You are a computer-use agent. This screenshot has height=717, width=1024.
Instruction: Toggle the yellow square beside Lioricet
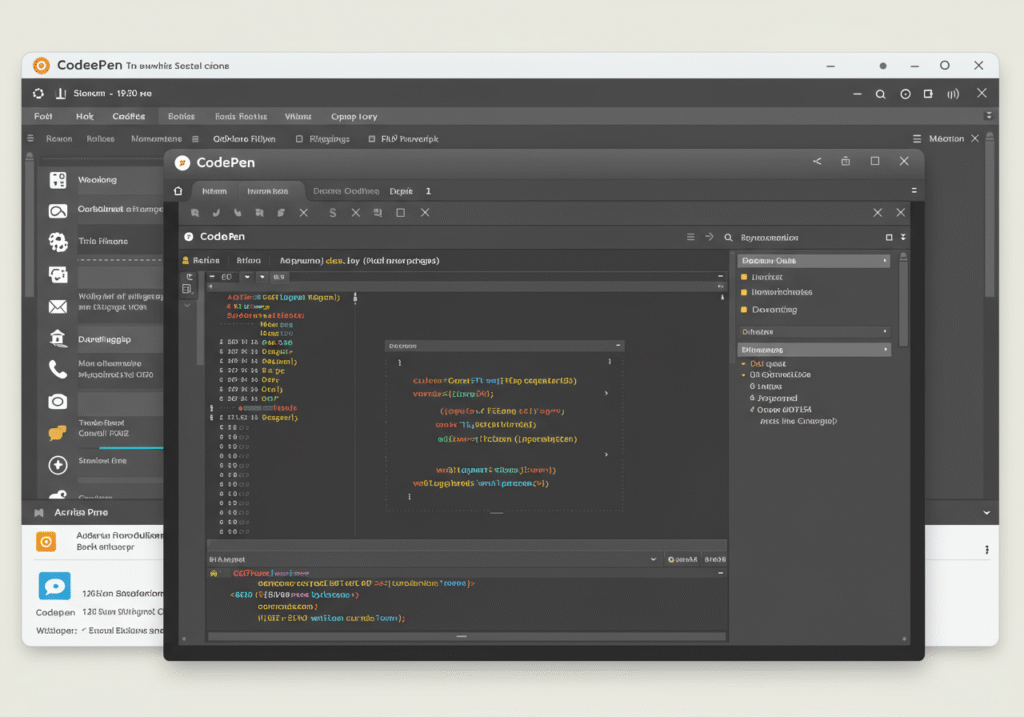point(744,278)
